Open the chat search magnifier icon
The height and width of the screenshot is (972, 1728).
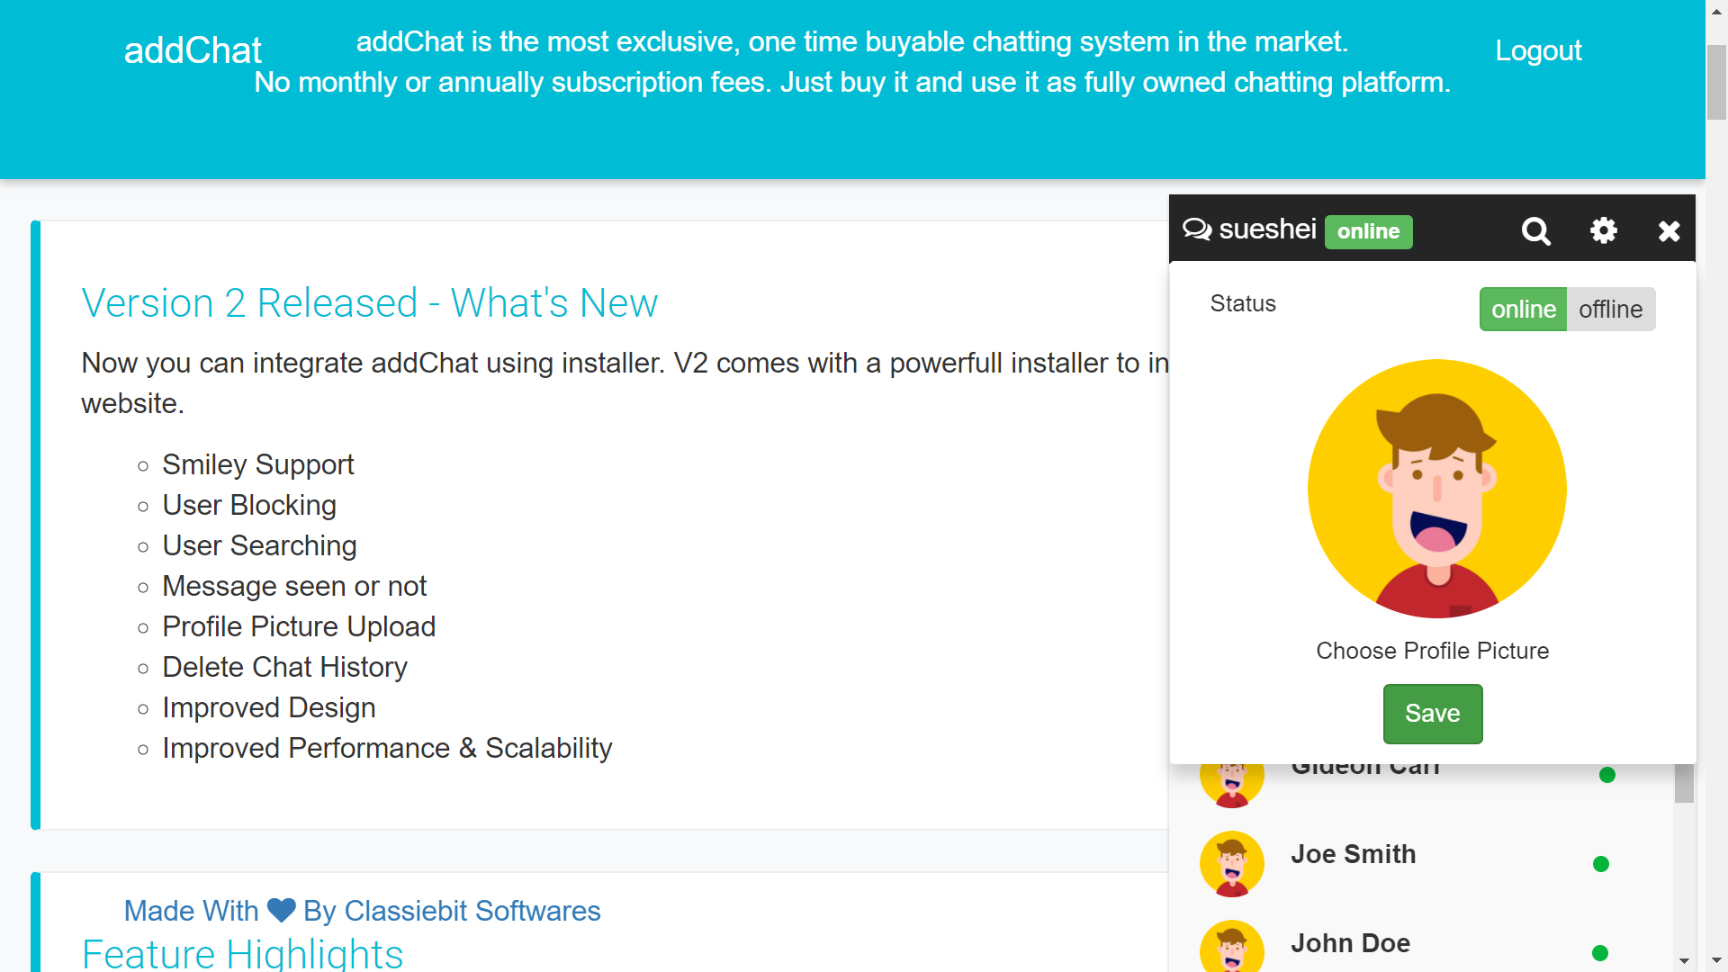point(1536,231)
